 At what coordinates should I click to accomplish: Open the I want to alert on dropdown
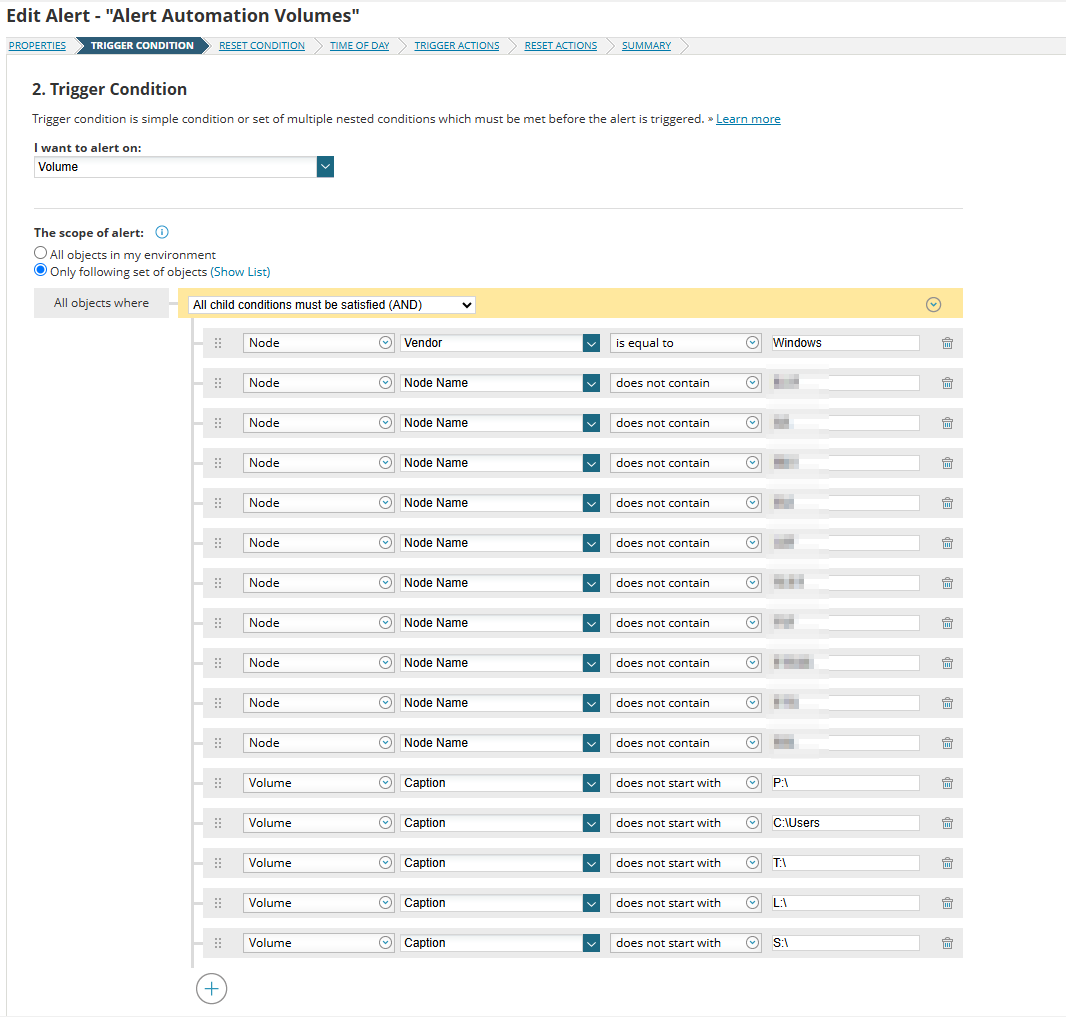click(x=184, y=167)
